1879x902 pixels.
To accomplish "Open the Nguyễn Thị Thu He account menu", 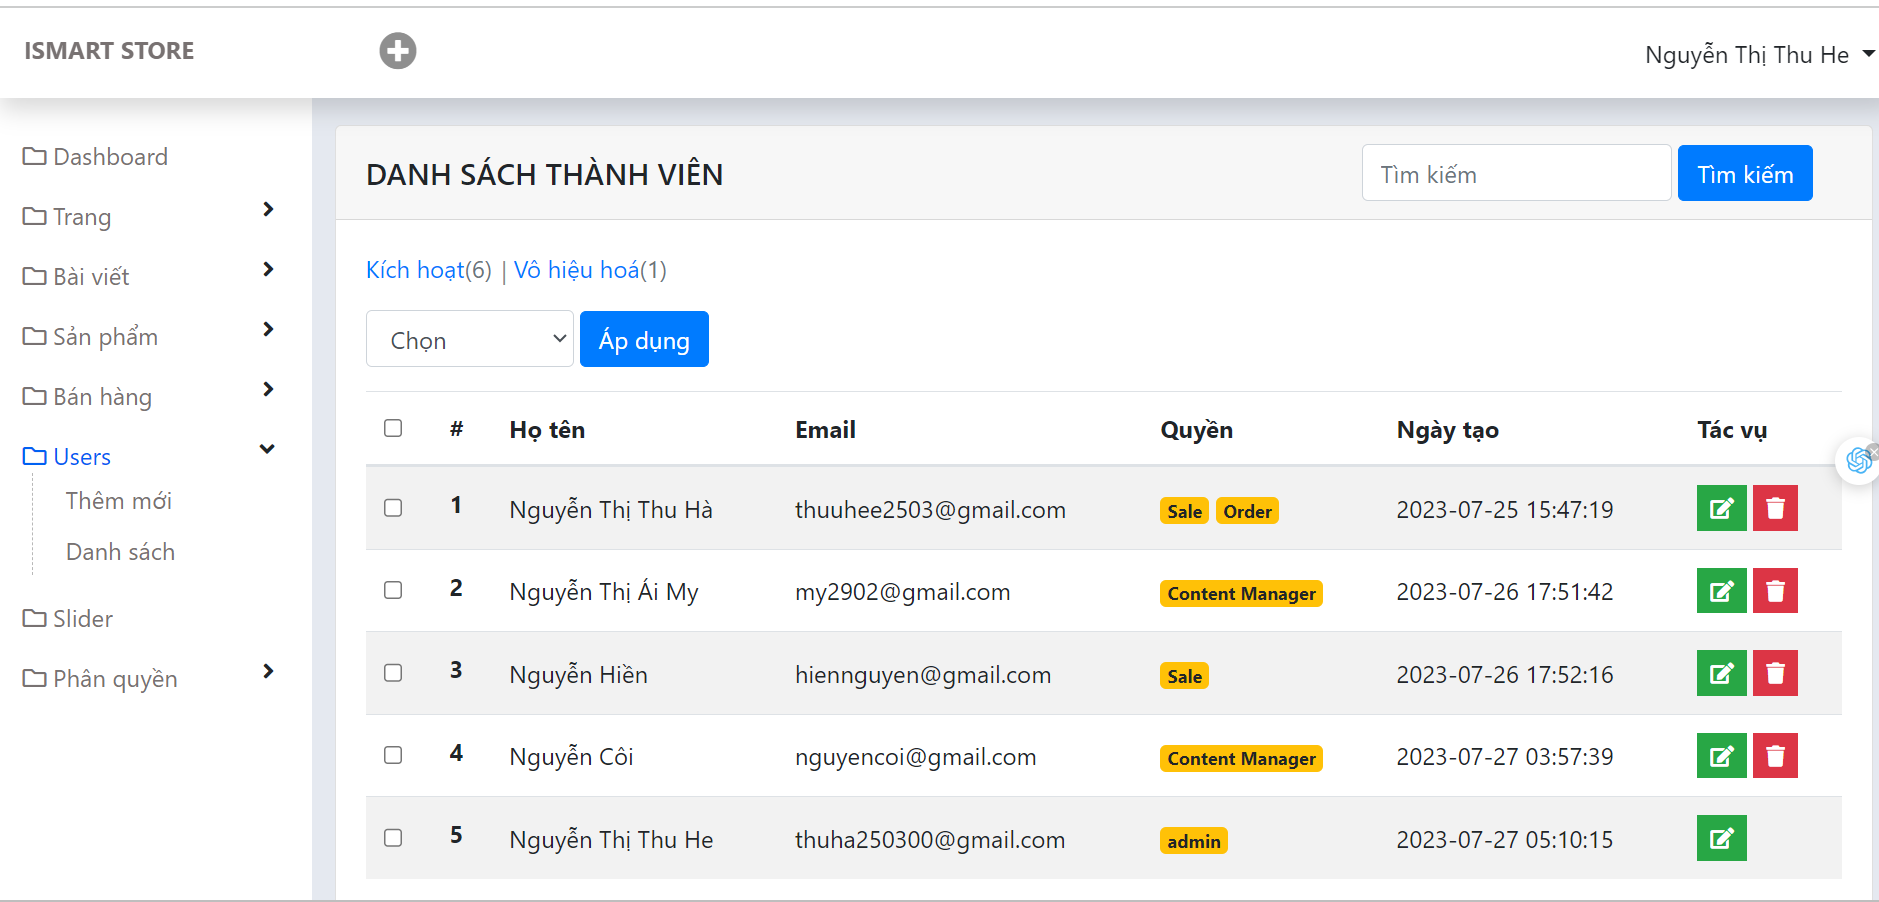I will (x=1755, y=54).
